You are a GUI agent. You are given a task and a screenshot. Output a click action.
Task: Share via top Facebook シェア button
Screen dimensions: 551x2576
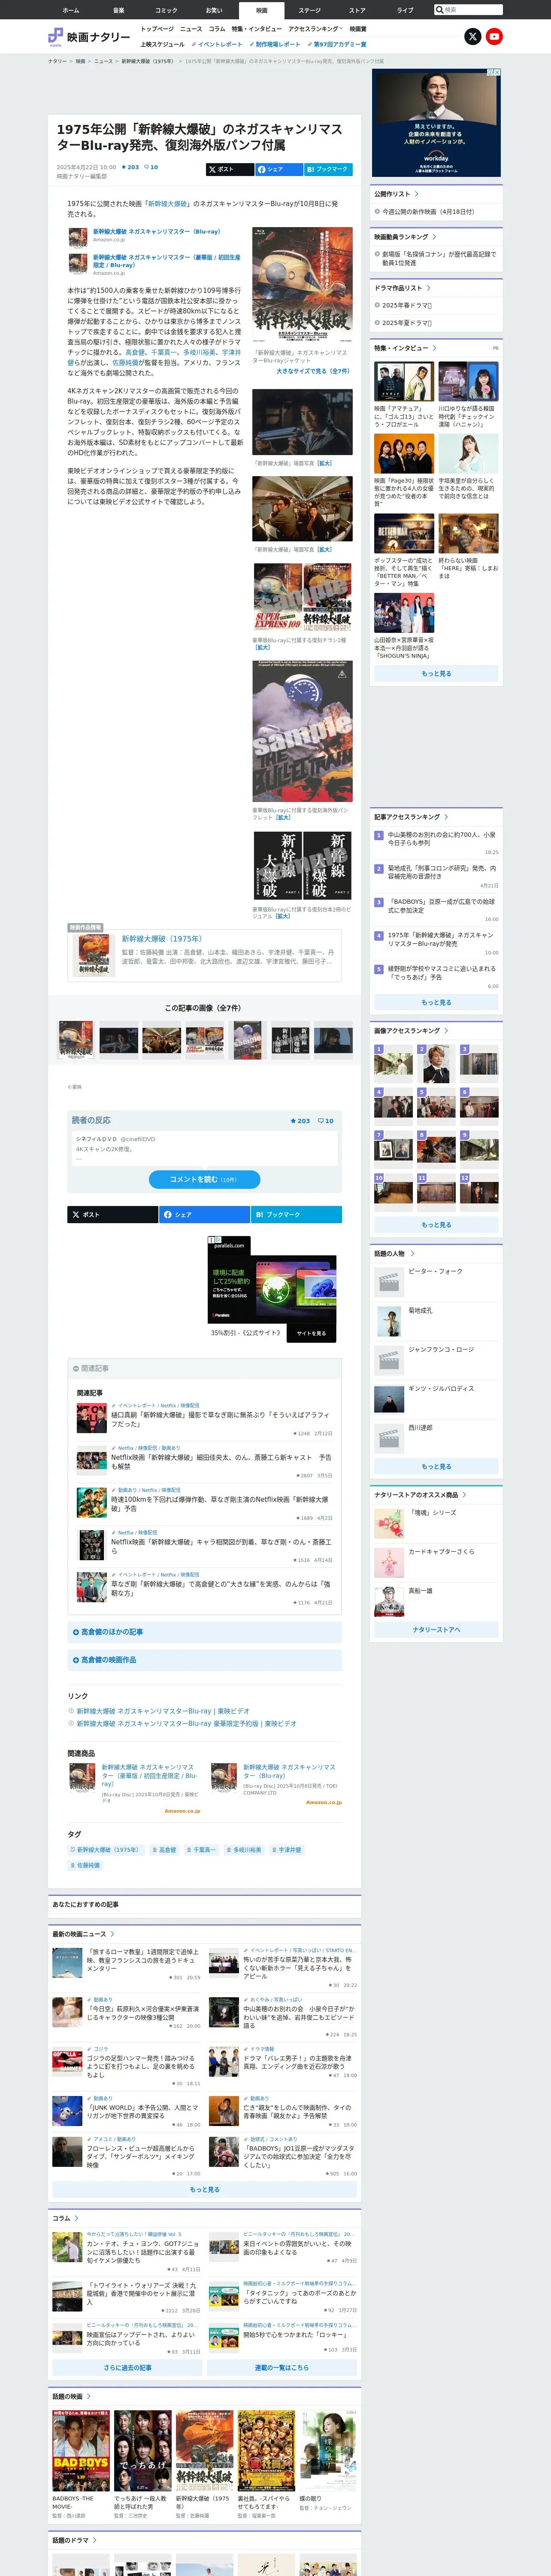279,169
